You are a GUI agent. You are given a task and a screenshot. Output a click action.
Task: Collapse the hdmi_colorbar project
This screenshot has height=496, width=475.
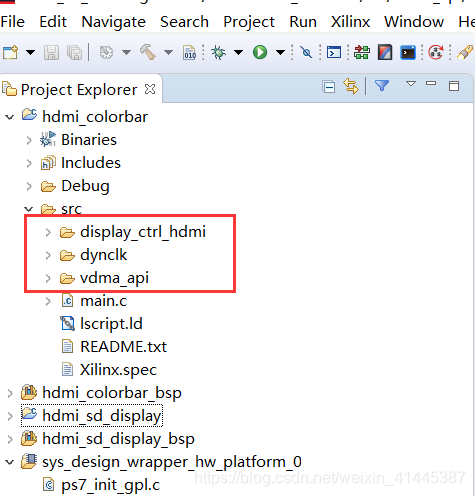click(x=10, y=117)
